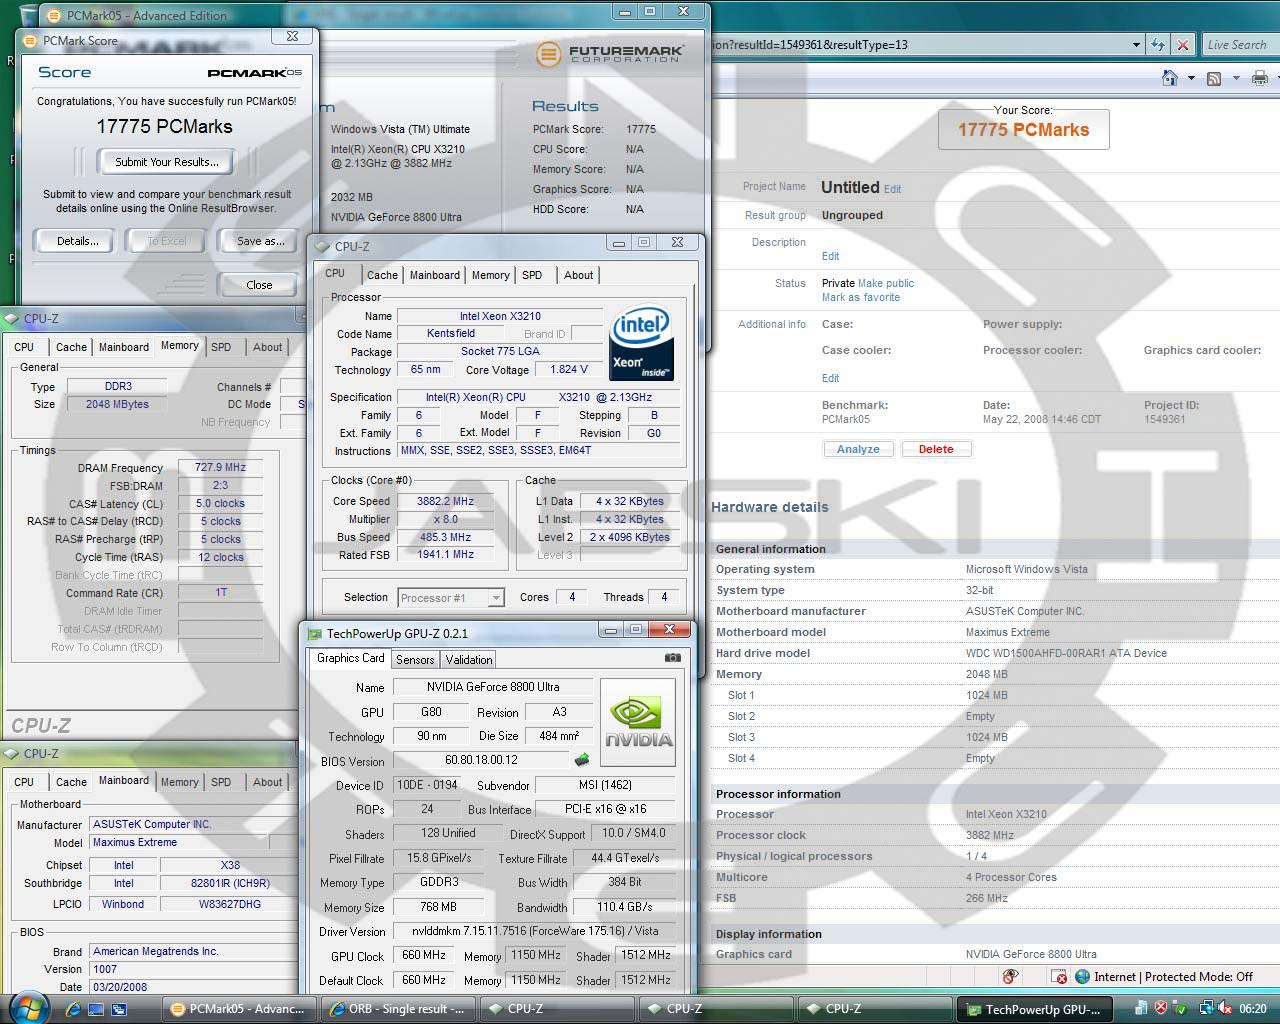Take a GPU-Z screenshot with the camera icon
Screen dimensions: 1280x1024
[x=673, y=658]
